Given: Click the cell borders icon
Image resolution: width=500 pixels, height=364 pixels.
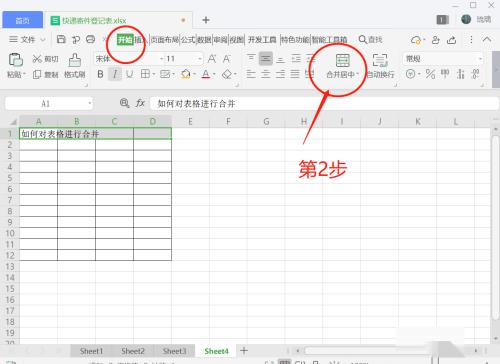Looking at the screenshot, I should coord(145,74).
